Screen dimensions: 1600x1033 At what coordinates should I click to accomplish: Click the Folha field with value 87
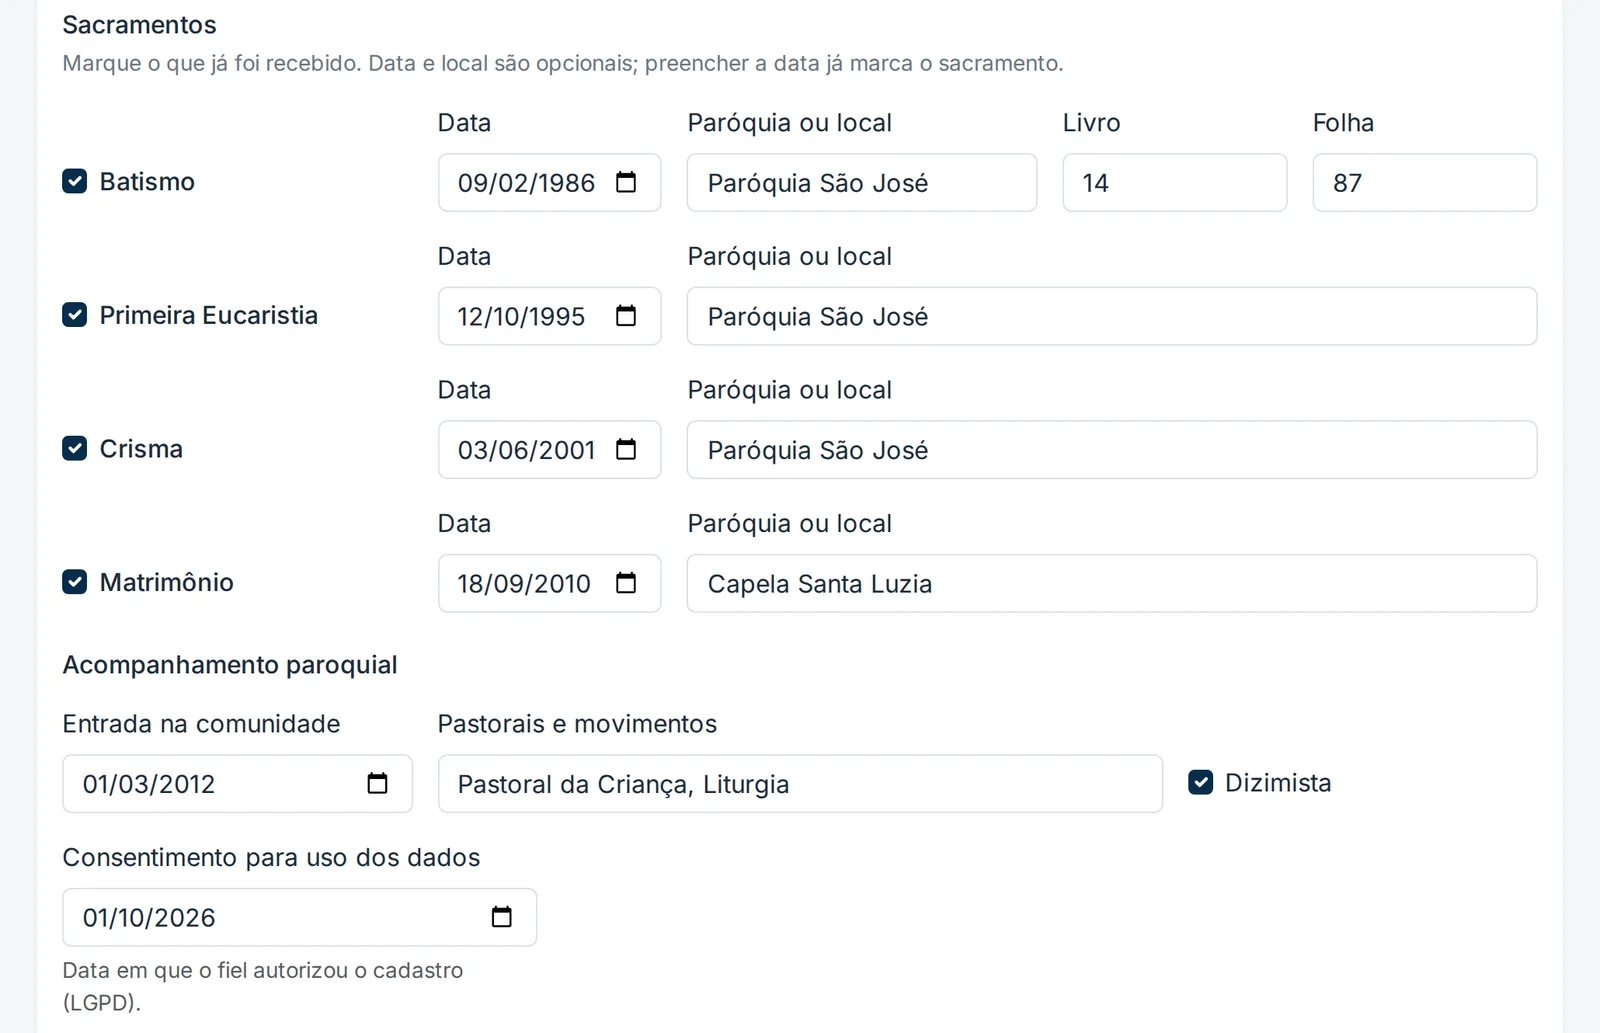tap(1425, 183)
